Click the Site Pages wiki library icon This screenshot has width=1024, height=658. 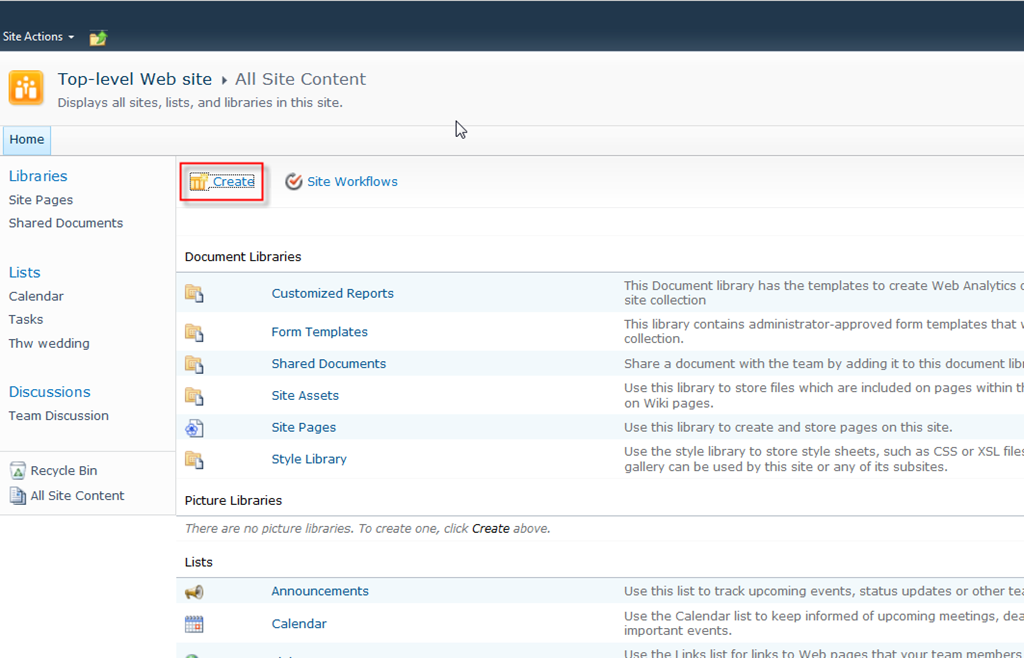(194, 428)
